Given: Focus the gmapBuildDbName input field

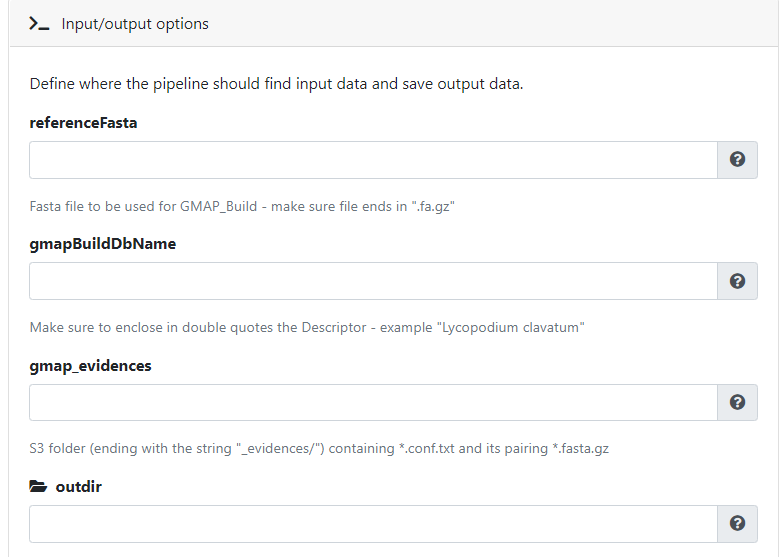Looking at the screenshot, I should (x=373, y=281).
